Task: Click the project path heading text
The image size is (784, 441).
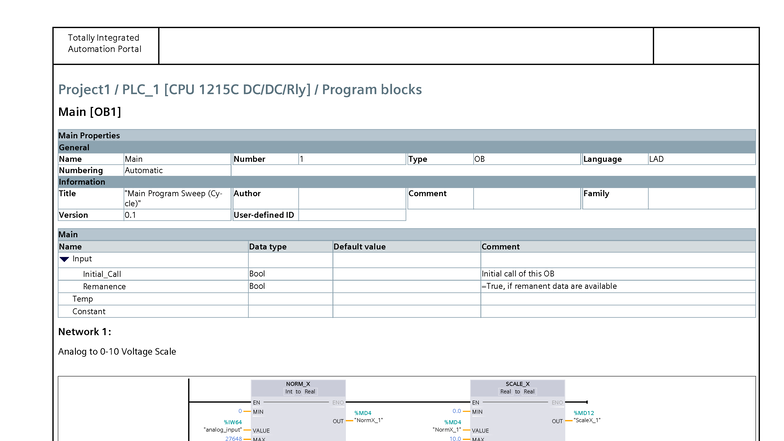Action: click(x=240, y=90)
